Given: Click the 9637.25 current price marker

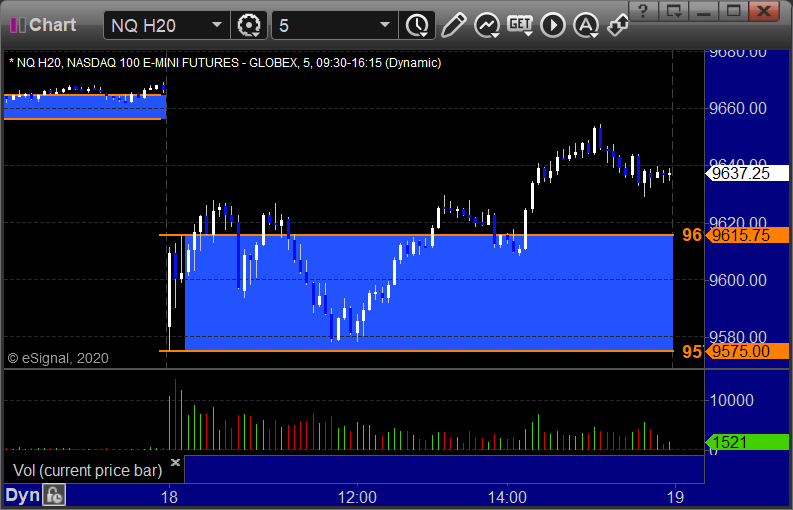Looking at the screenshot, I should click(x=747, y=174).
